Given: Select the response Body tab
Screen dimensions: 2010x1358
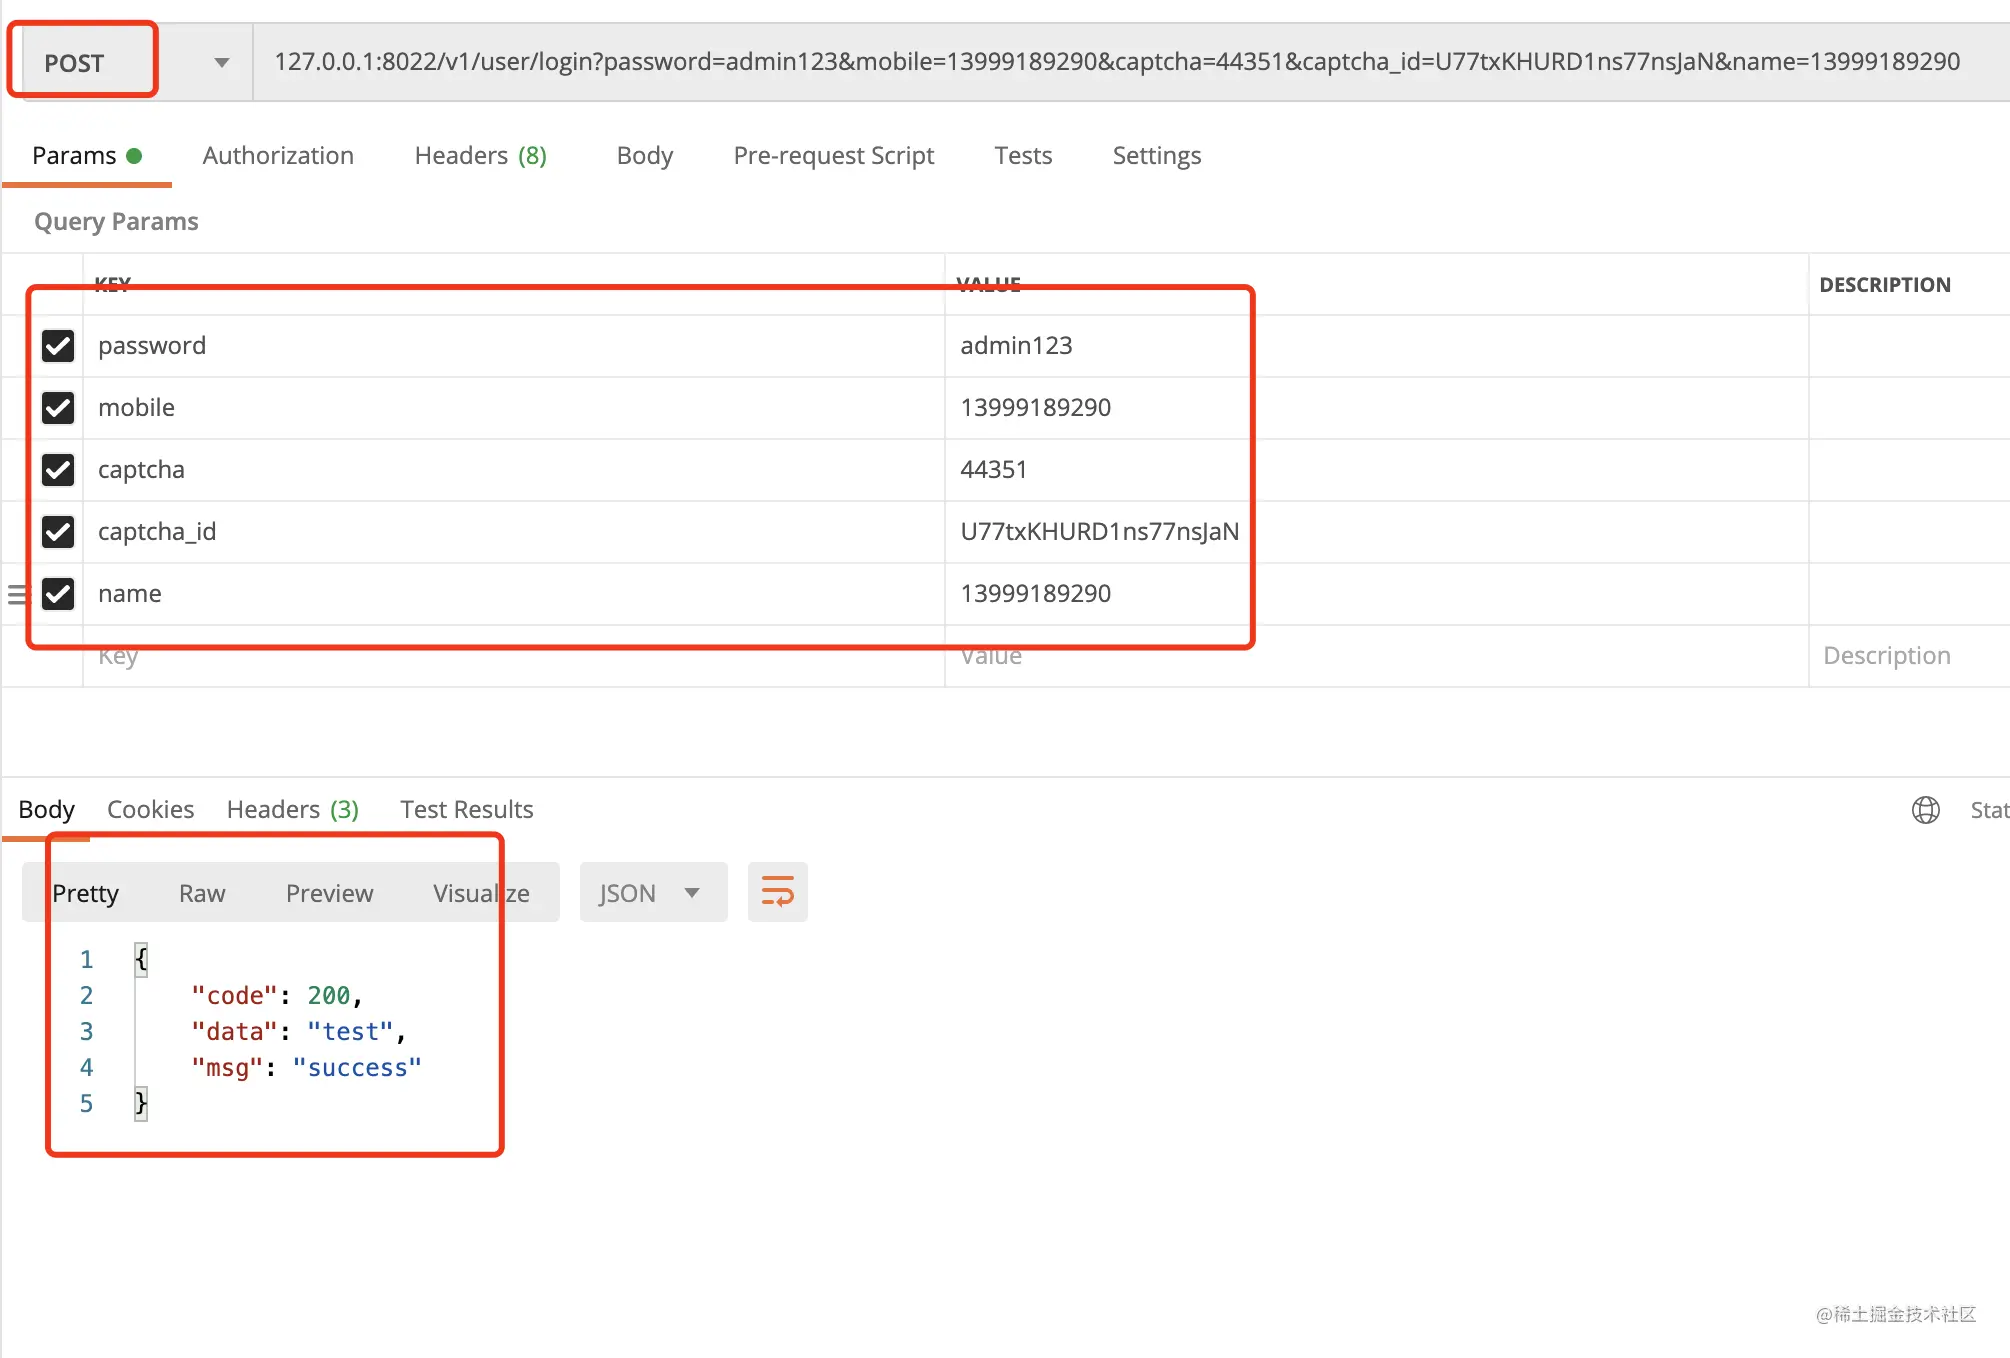Looking at the screenshot, I should (46, 809).
